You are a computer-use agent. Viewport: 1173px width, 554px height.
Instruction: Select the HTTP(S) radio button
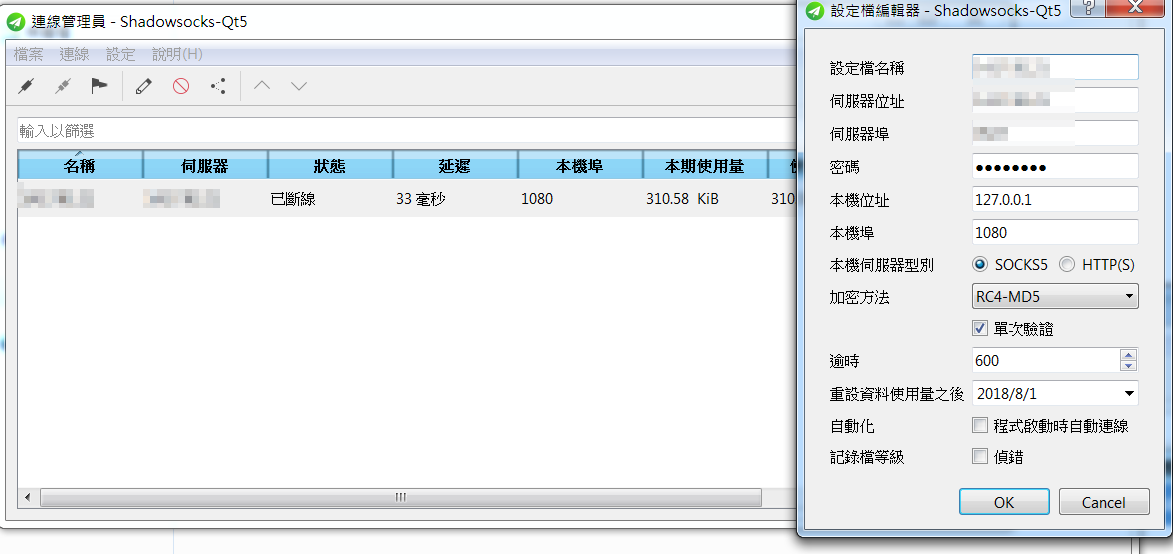point(1067,264)
